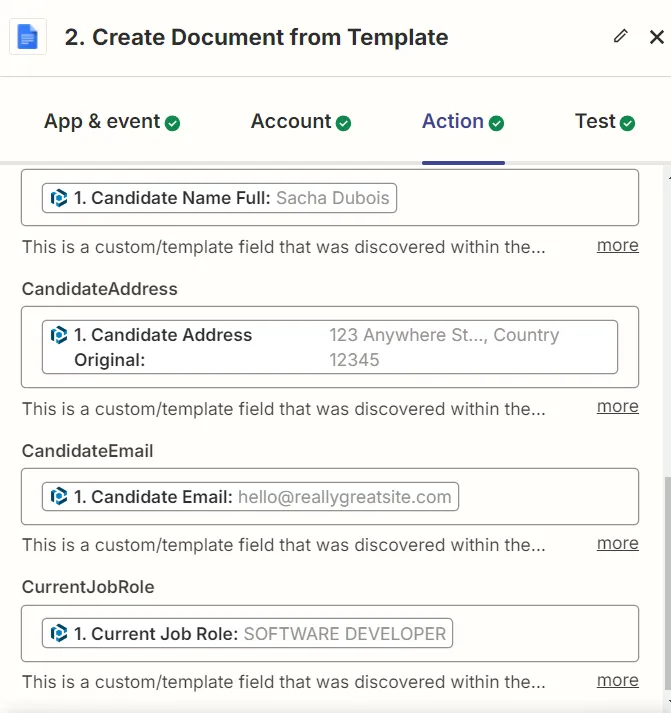Screen dimensions: 671x713
Task: Click the CandidateAddress field label
Action: 100,289
